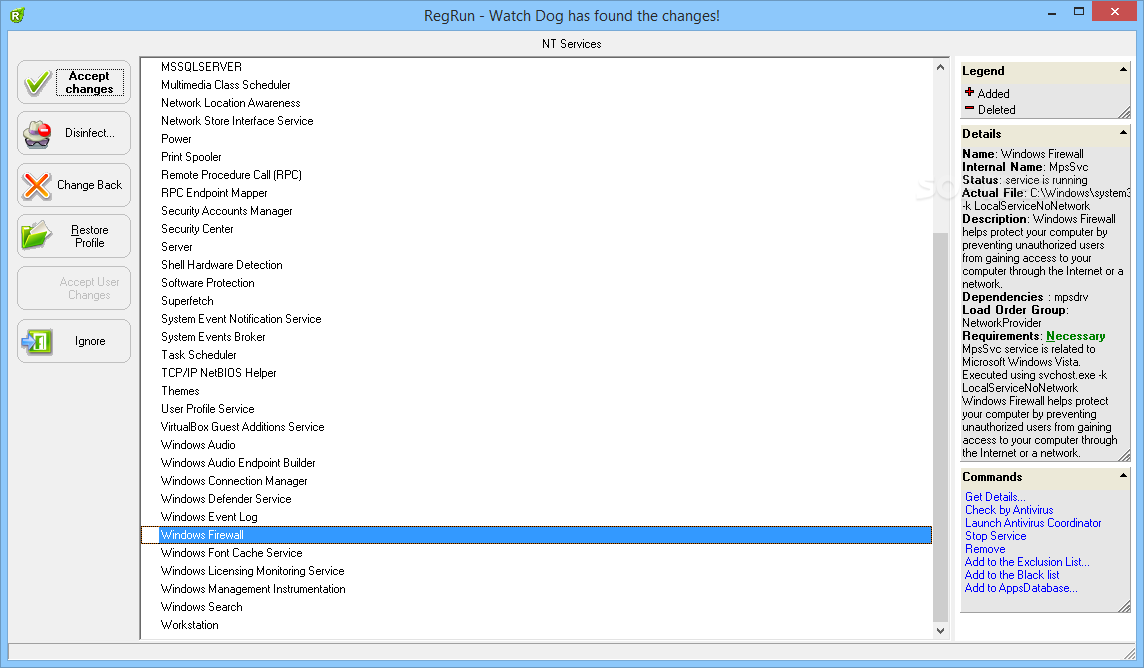Click the green checkmark Accept changes icon
Image resolution: width=1144 pixels, height=668 pixels.
click(x=37, y=82)
